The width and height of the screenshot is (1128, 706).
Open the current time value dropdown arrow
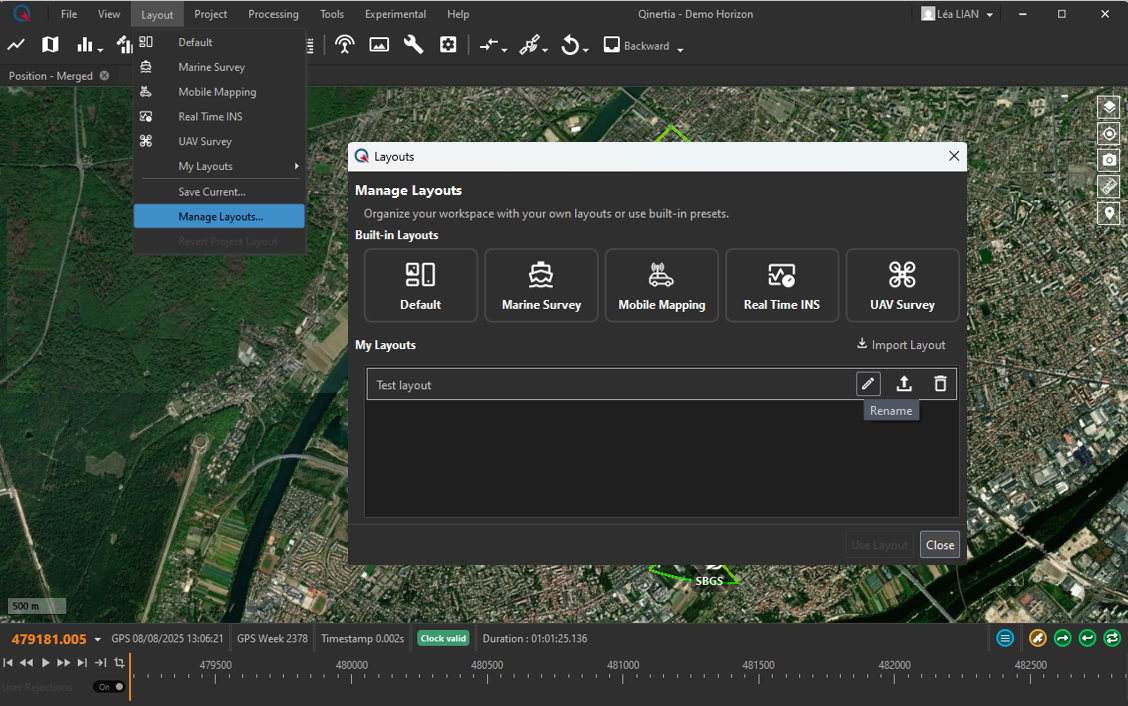click(x=98, y=640)
